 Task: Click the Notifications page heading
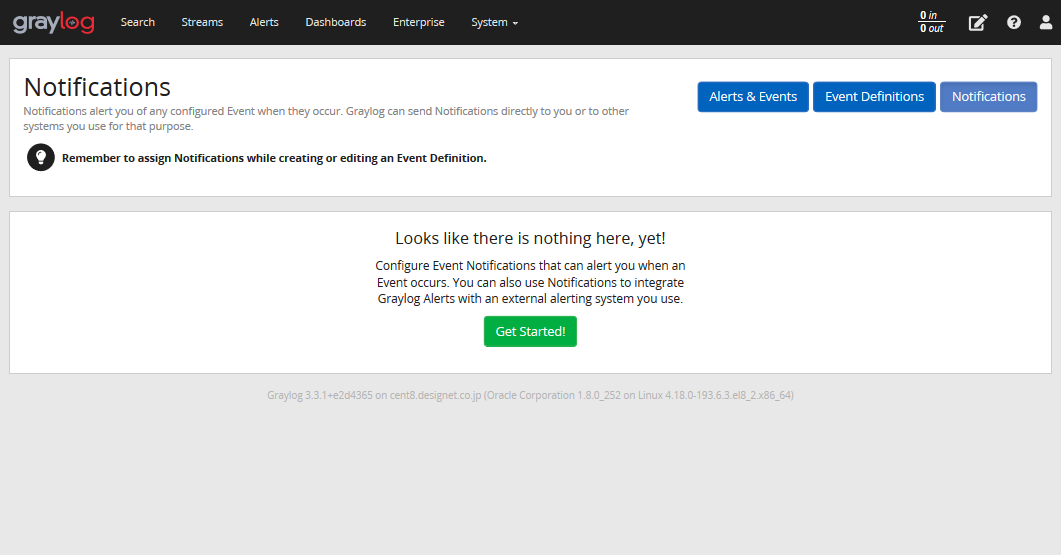pyautogui.click(x=97, y=87)
